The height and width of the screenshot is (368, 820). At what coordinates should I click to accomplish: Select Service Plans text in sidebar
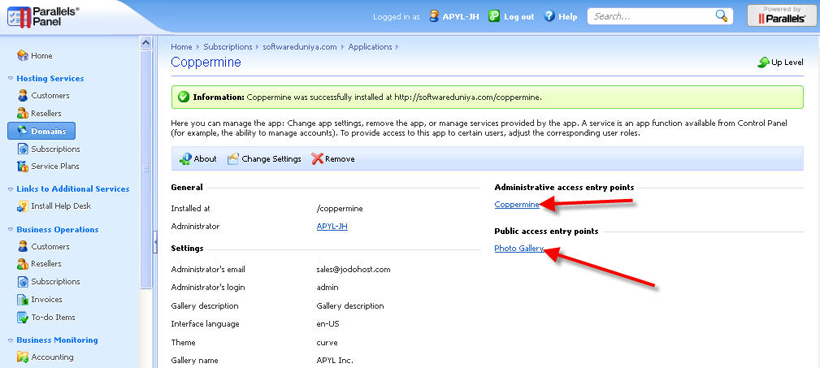point(55,166)
